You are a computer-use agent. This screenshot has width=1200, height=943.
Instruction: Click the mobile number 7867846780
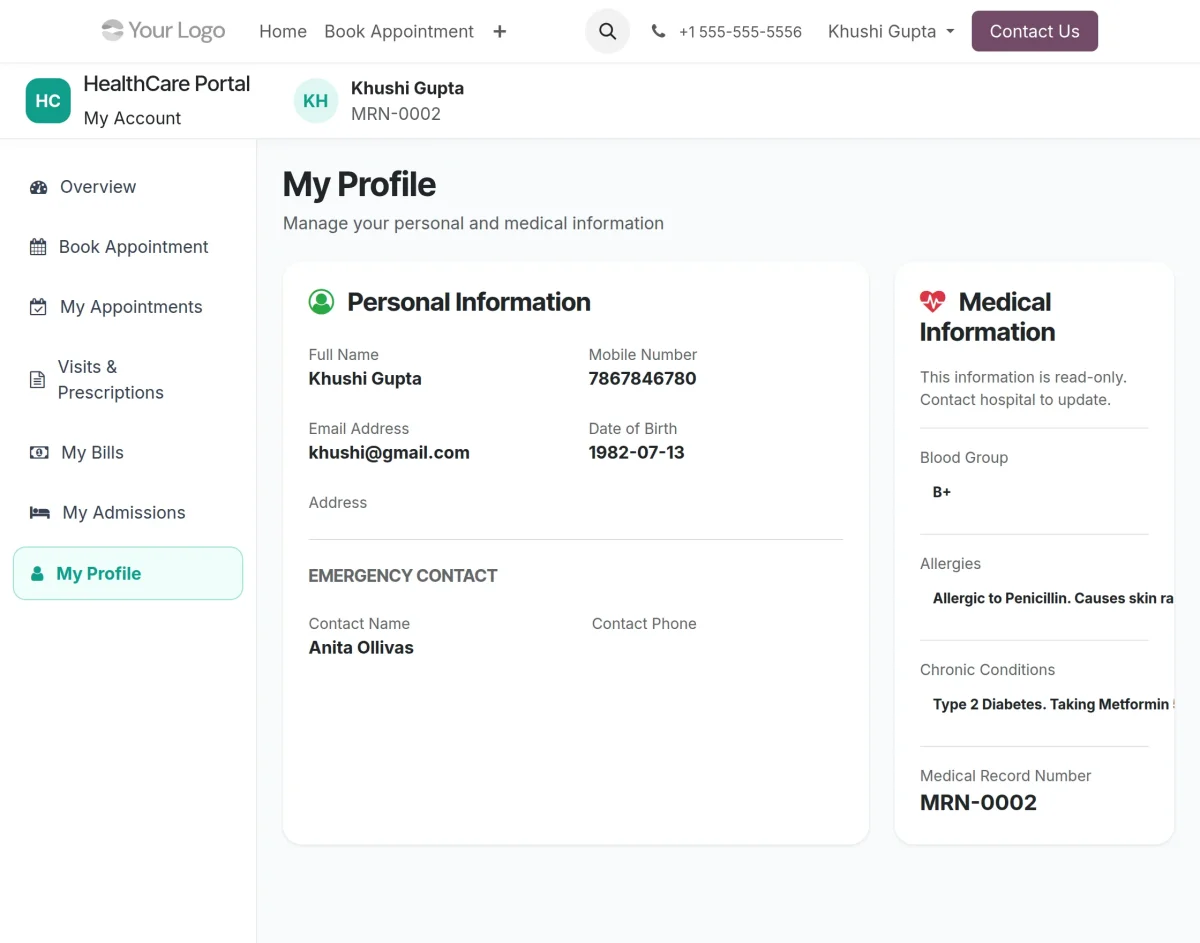tap(642, 379)
